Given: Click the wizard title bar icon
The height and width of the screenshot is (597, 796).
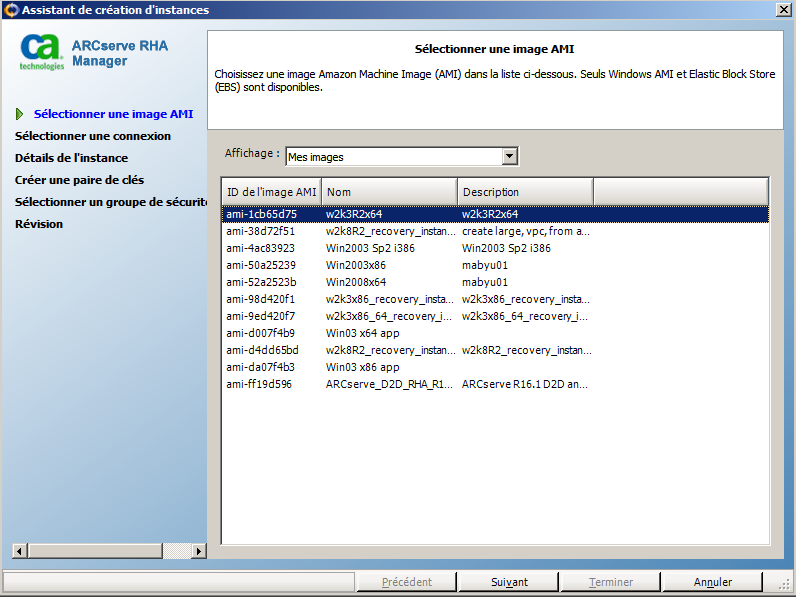Looking at the screenshot, I should point(11,10).
